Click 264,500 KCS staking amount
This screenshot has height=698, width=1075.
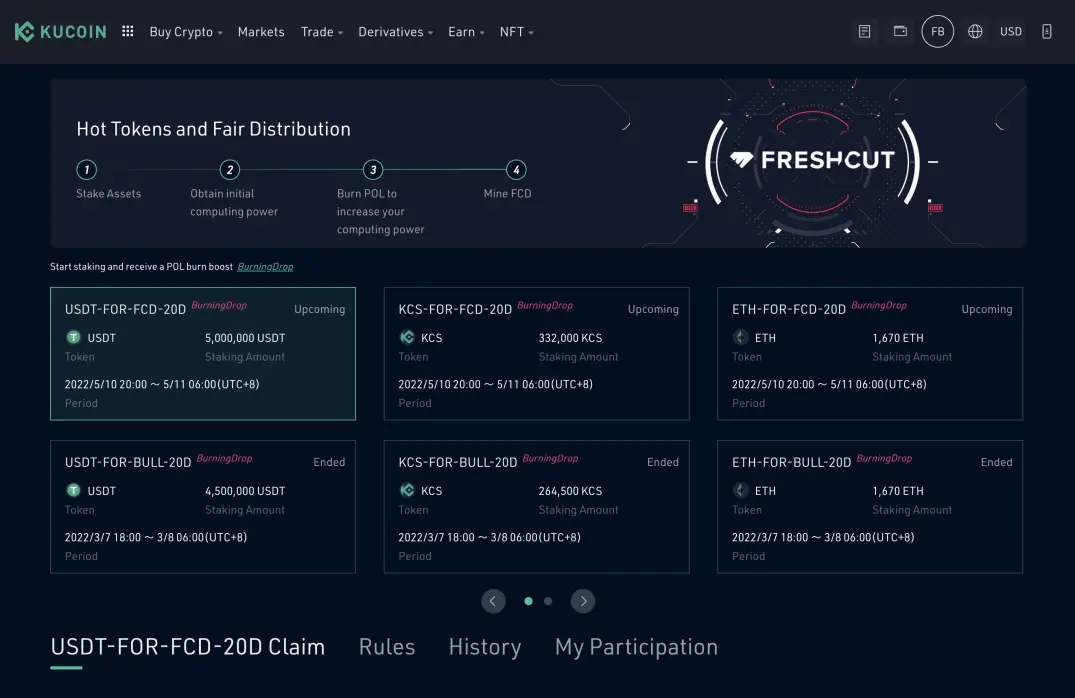570,491
